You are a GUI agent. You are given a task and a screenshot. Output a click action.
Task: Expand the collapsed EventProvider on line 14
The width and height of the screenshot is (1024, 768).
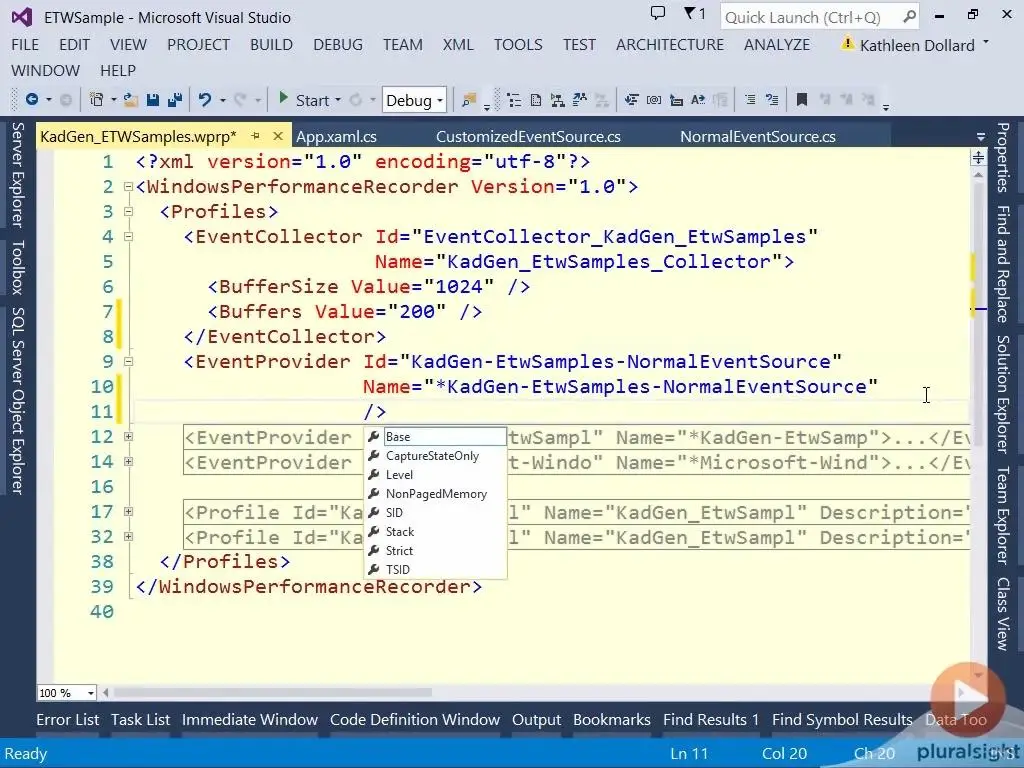(129, 462)
